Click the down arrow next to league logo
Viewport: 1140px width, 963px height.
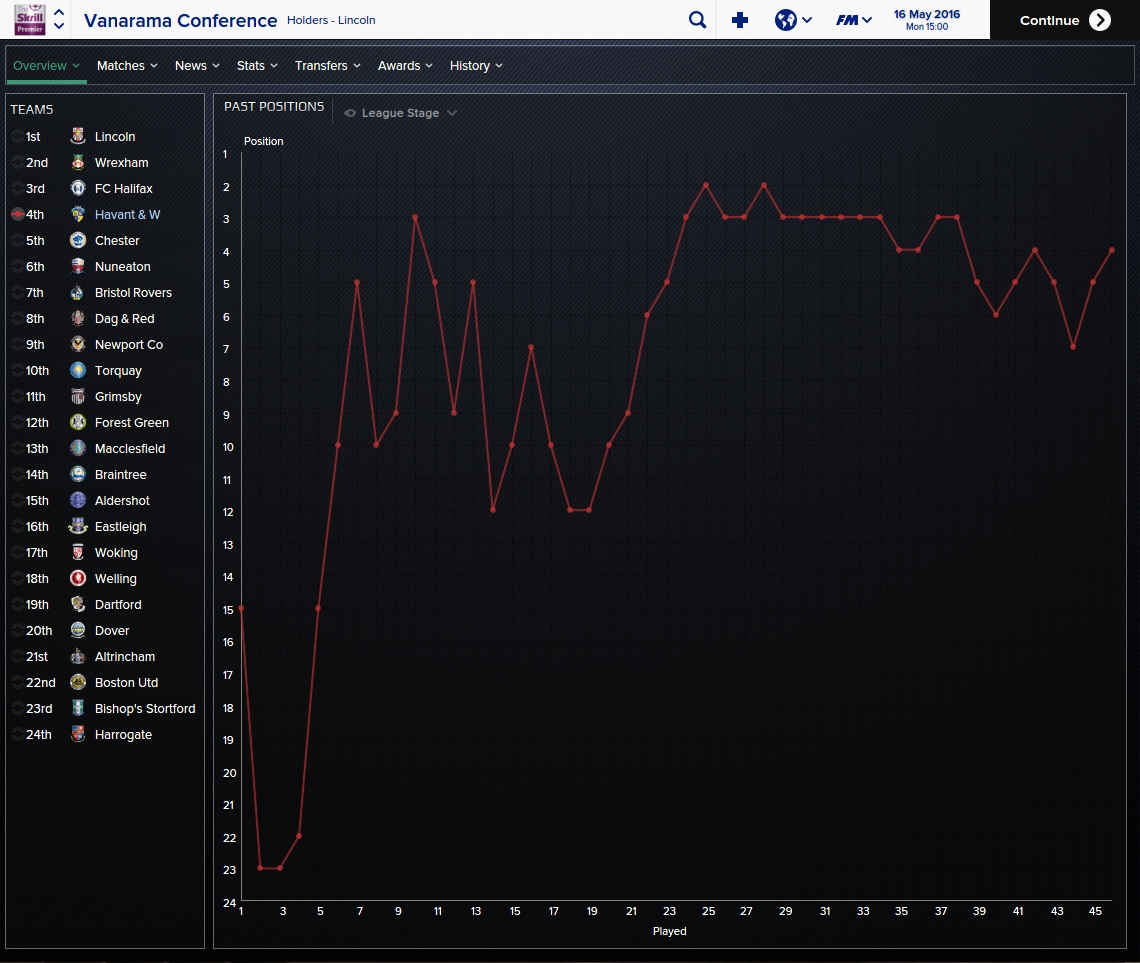point(60,26)
